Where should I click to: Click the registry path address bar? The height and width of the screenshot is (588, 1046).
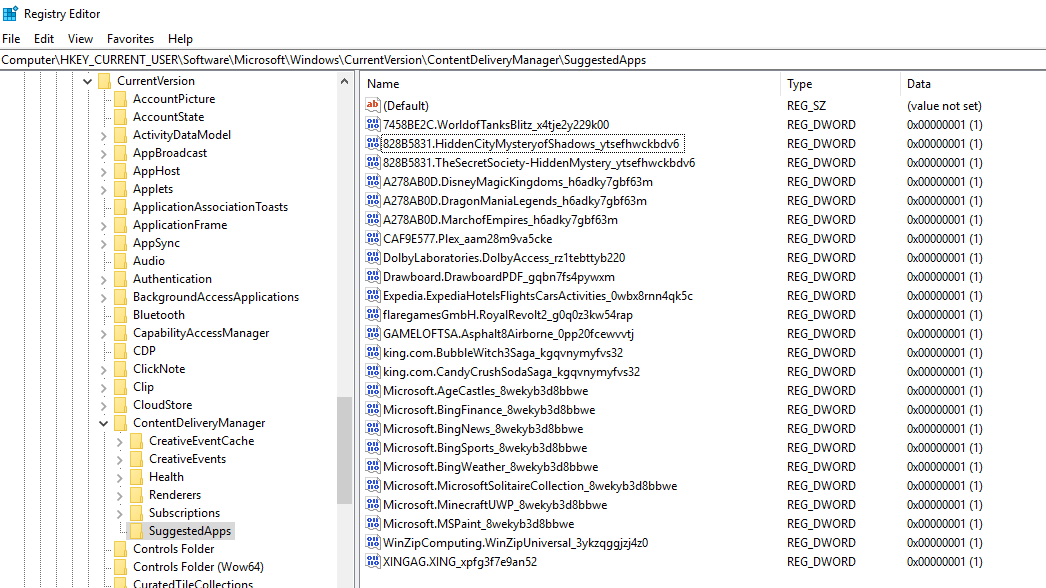click(523, 59)
